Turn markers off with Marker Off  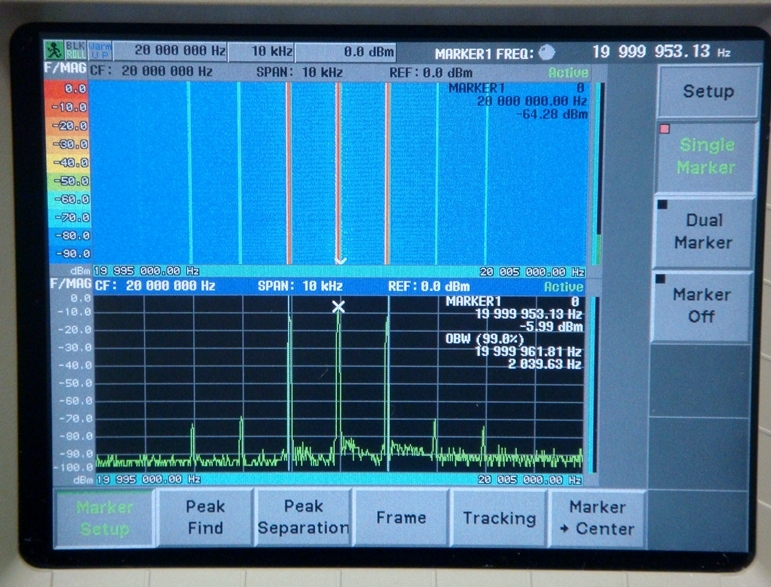[x=701, y=306]
